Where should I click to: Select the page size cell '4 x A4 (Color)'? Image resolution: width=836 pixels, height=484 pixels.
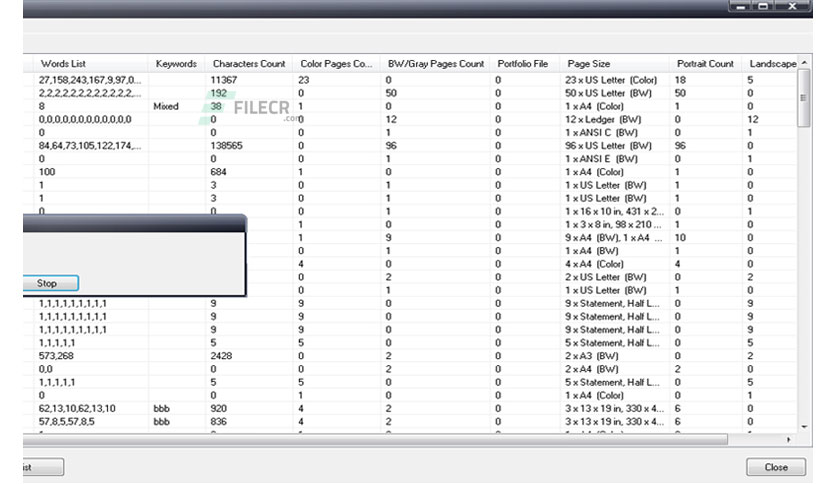click(594, 264)
